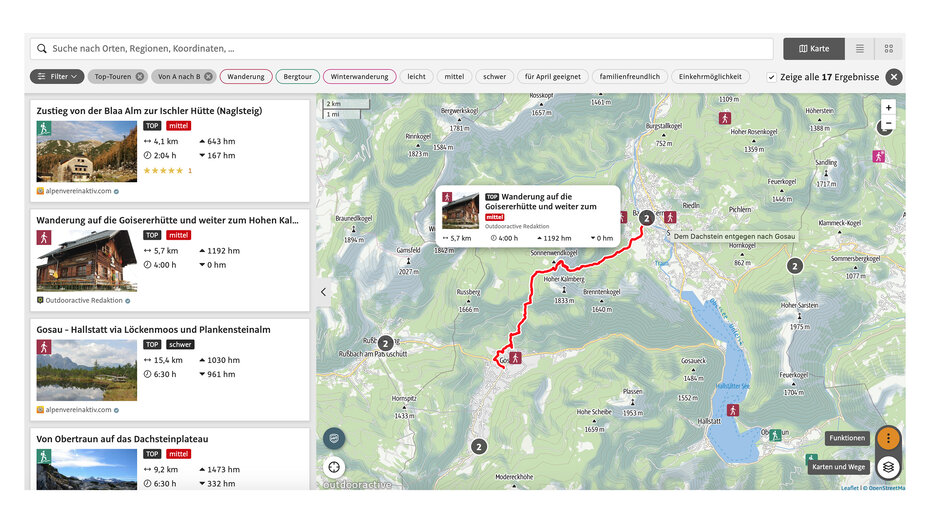This screenshot has height=523, width=930.
Task: Switch to list view icon
Action: tap(860, 49)
